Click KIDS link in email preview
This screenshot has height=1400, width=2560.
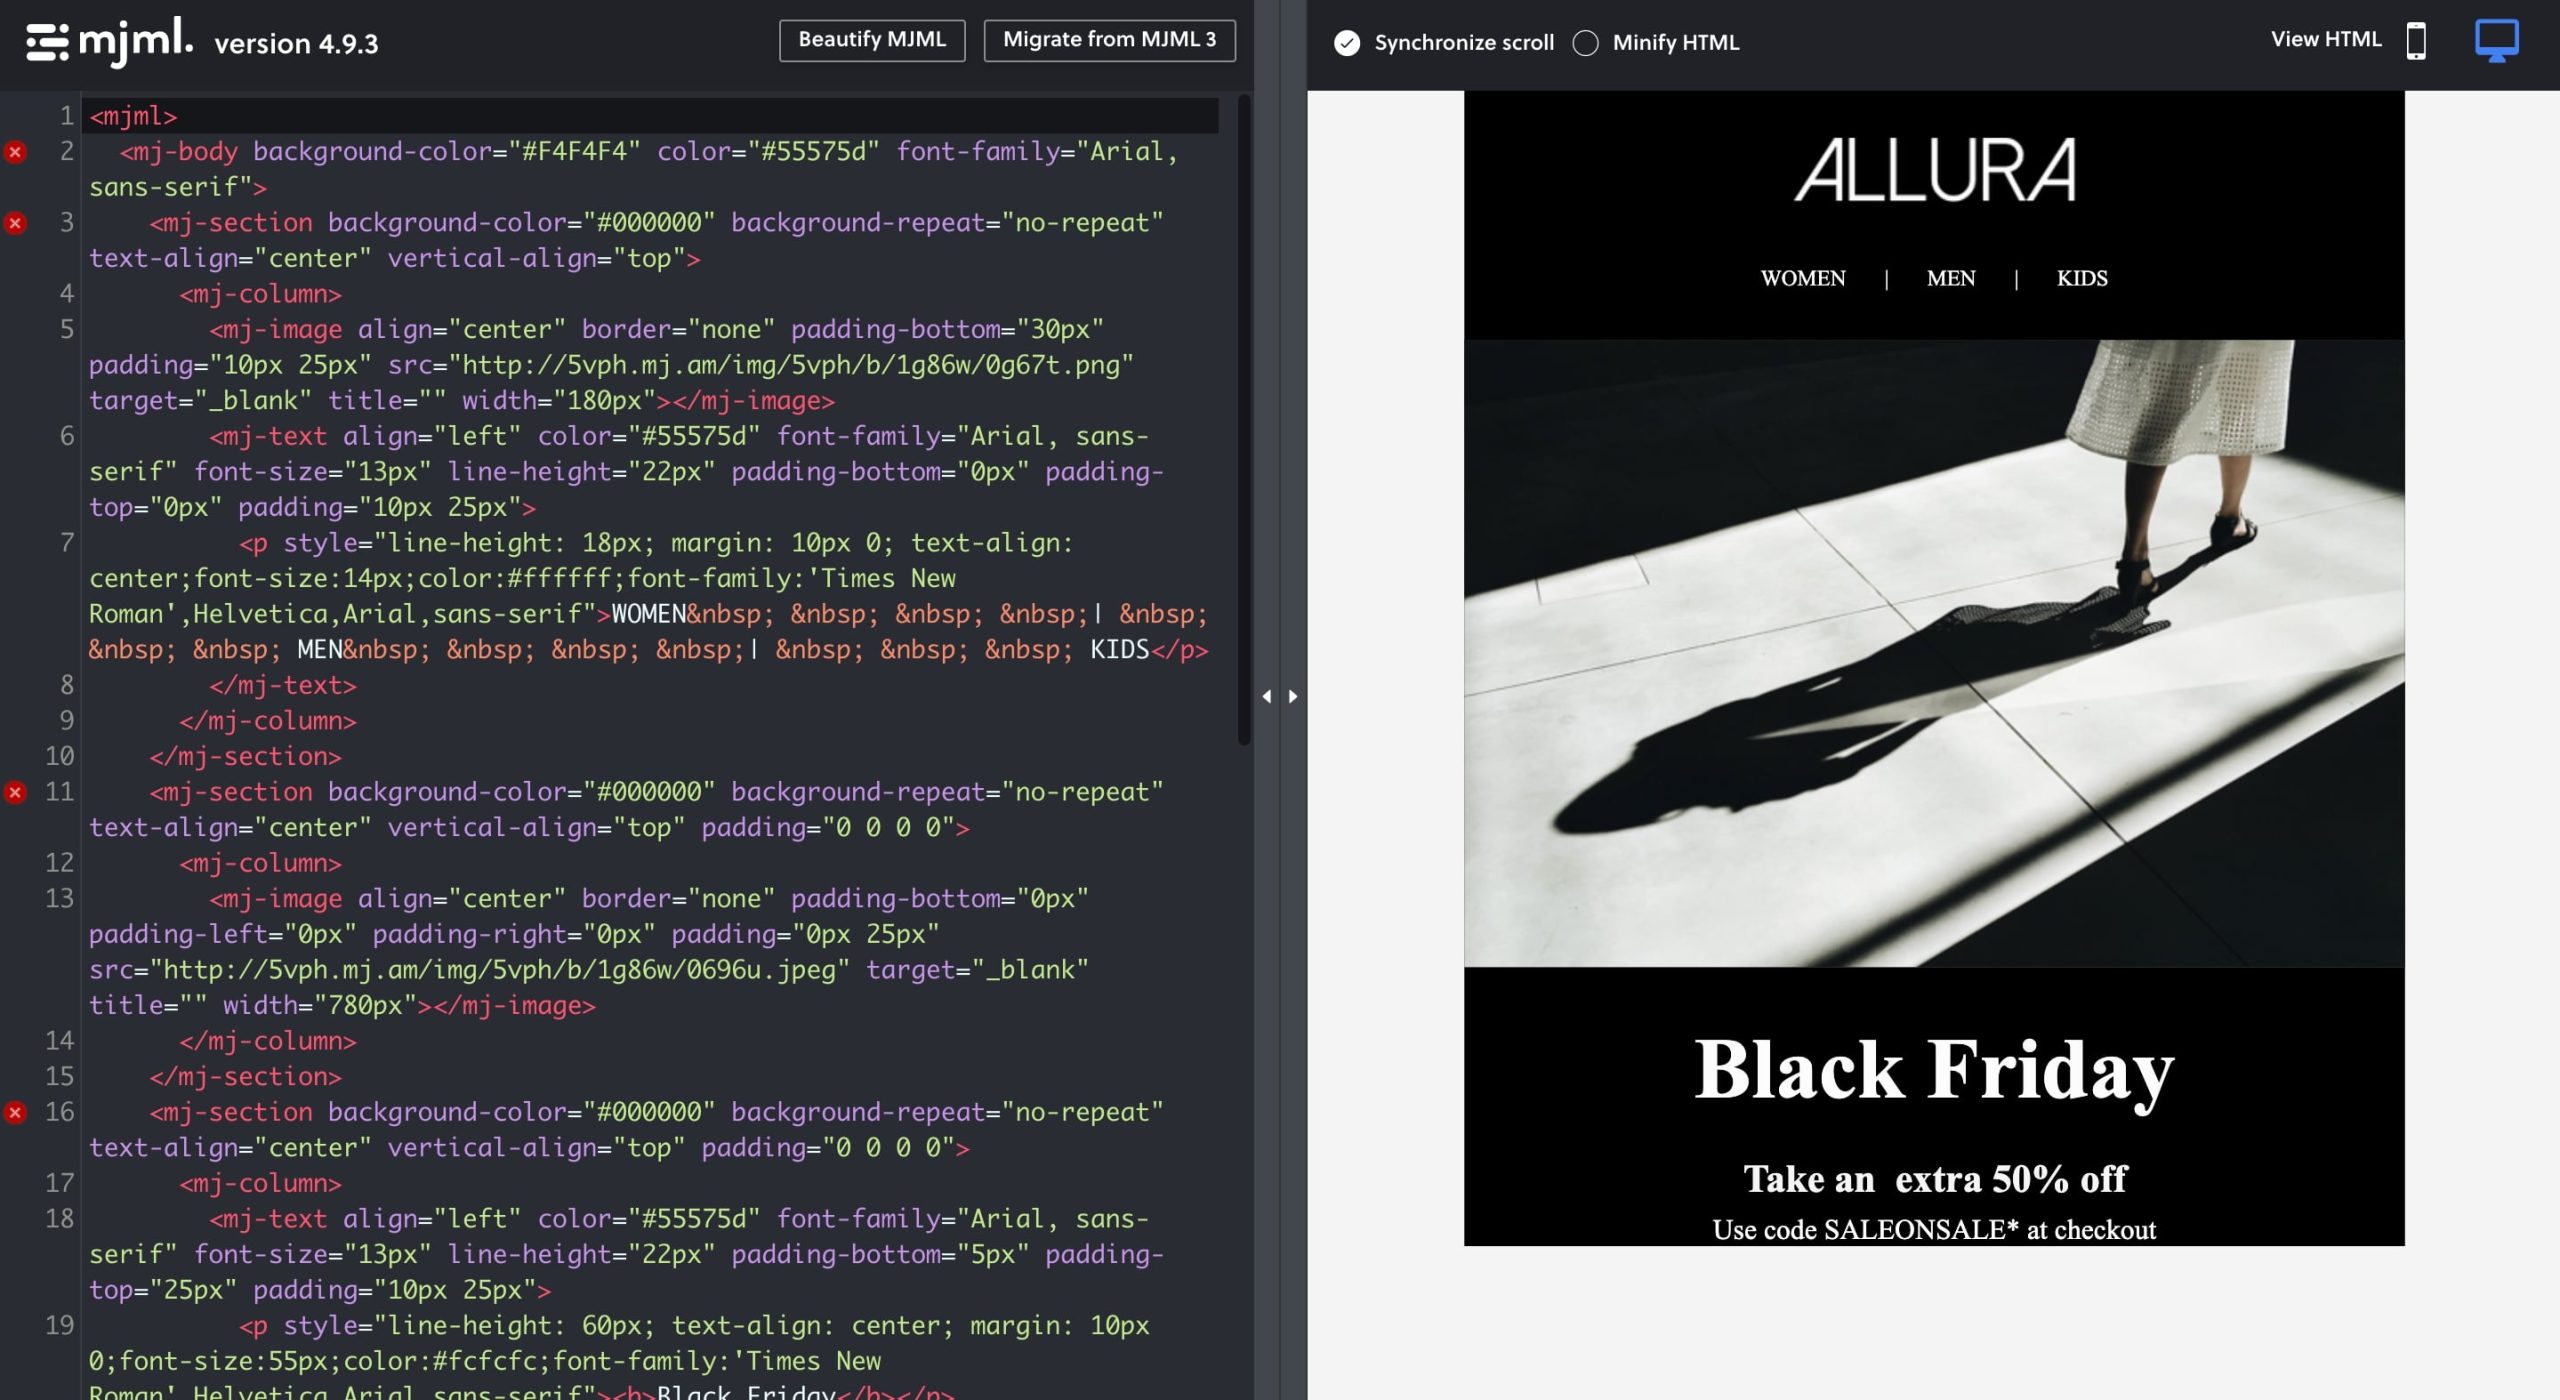[2081, 279]
